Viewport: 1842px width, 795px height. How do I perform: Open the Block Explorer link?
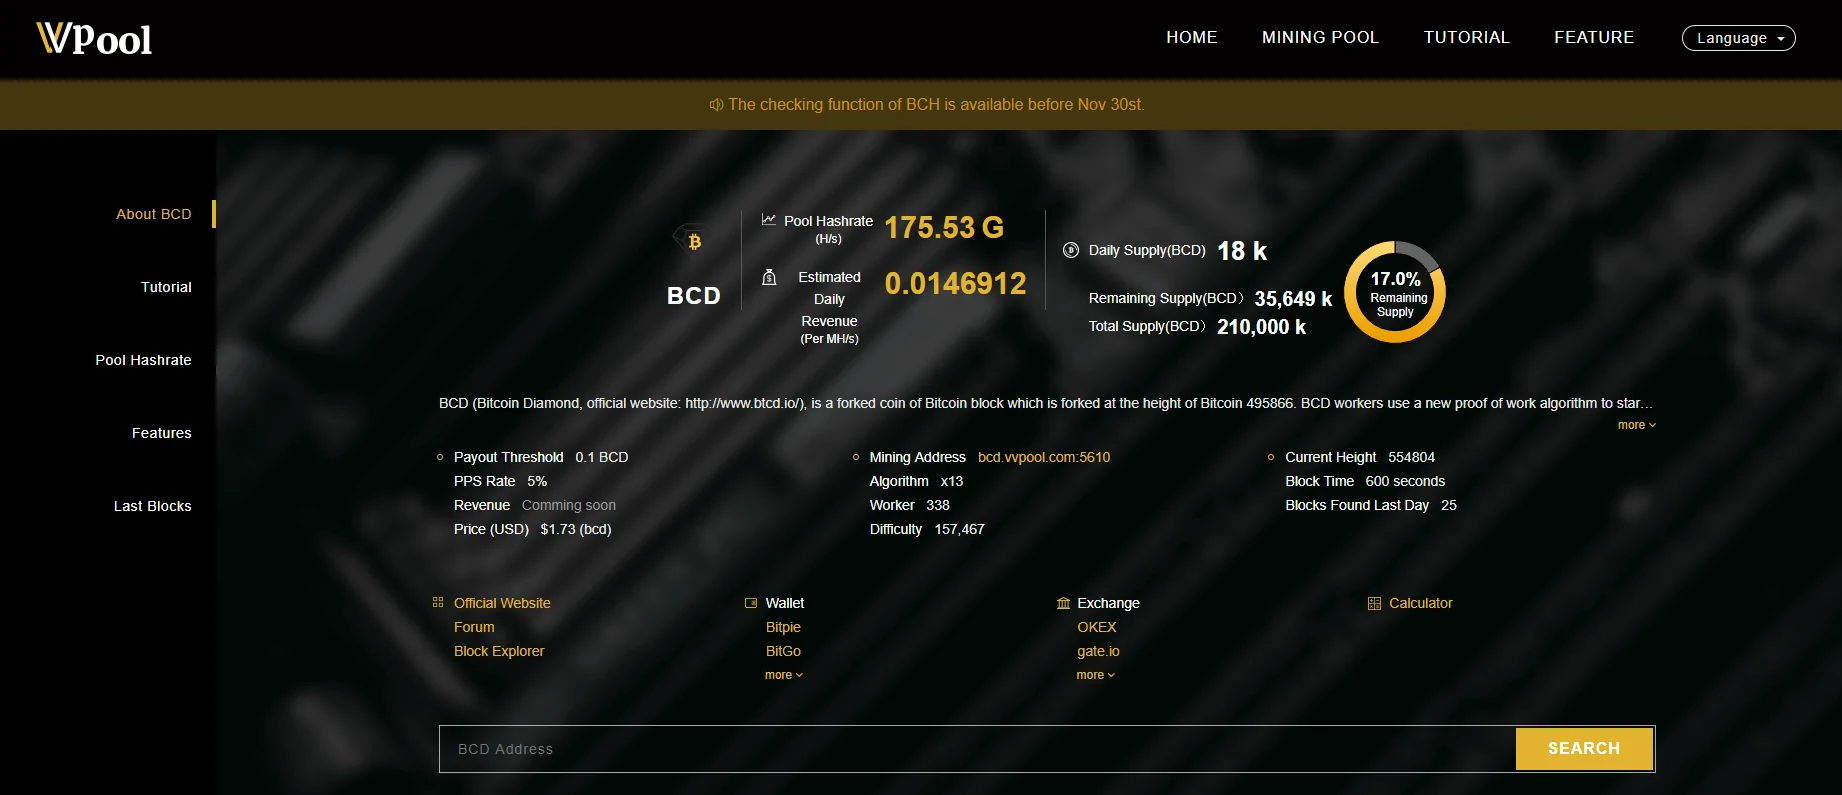499,651
